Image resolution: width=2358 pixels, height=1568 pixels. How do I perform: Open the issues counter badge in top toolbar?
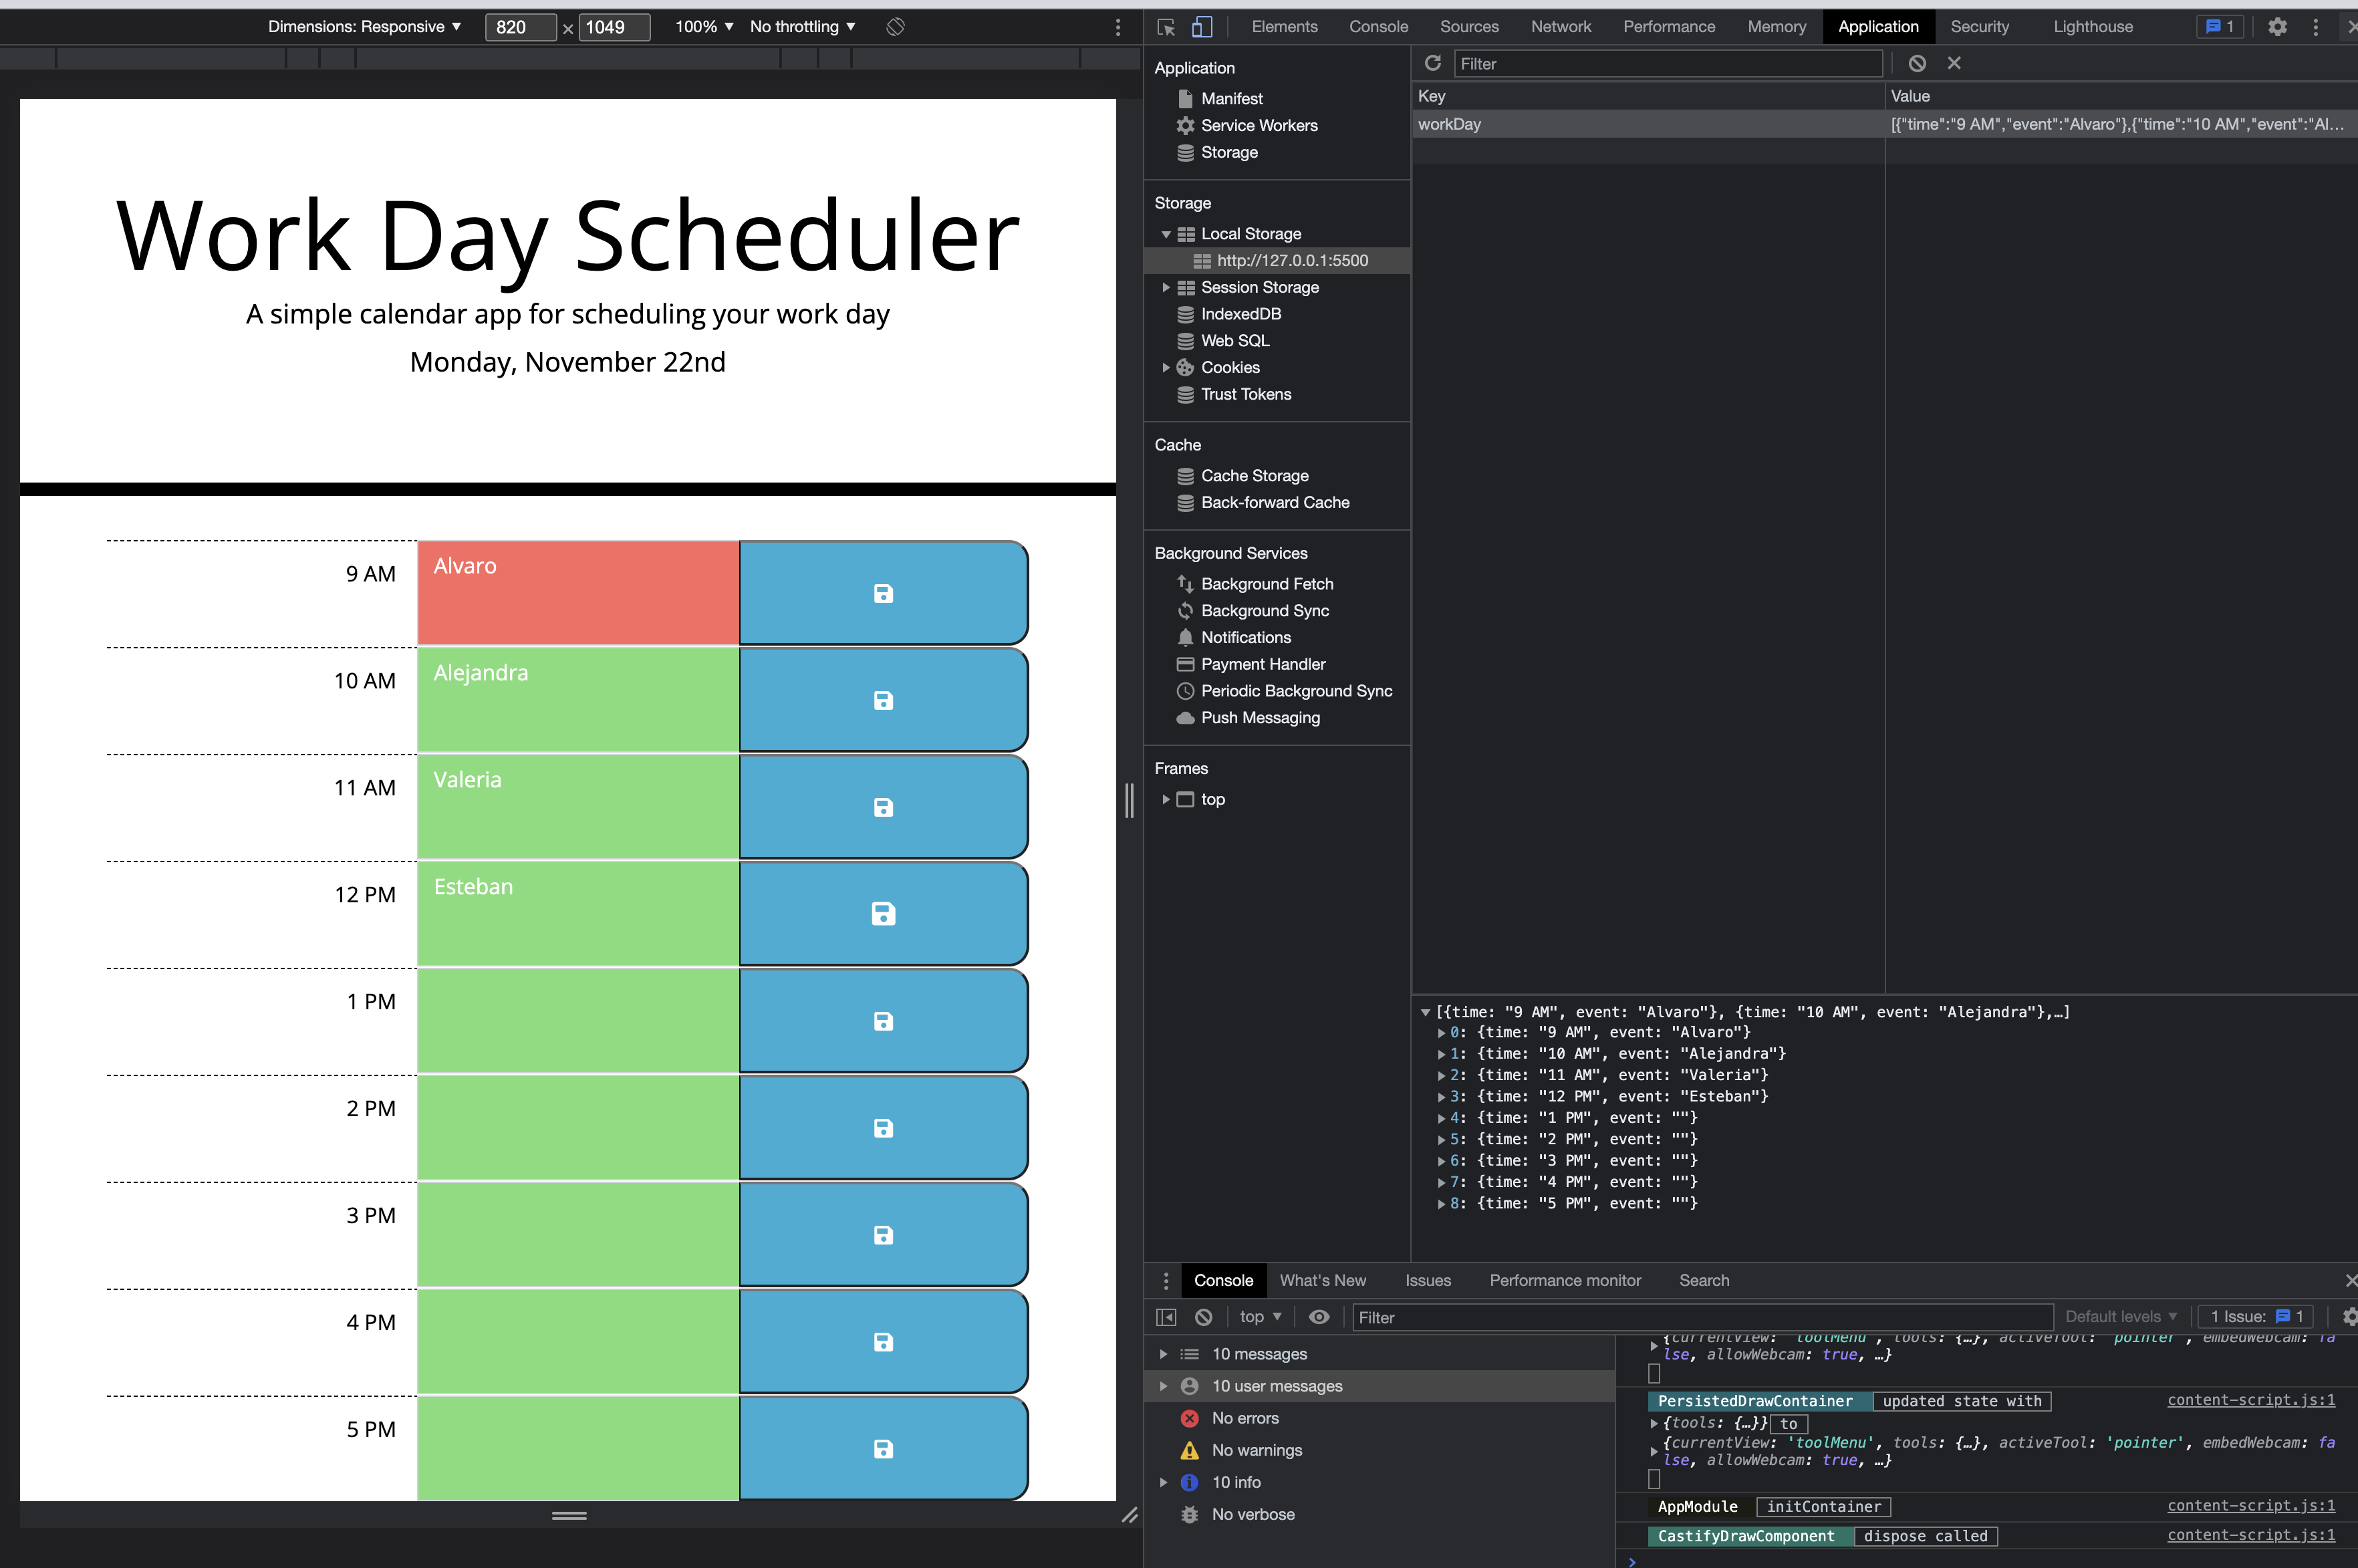pyautogui.click(x=2220, y=27)
